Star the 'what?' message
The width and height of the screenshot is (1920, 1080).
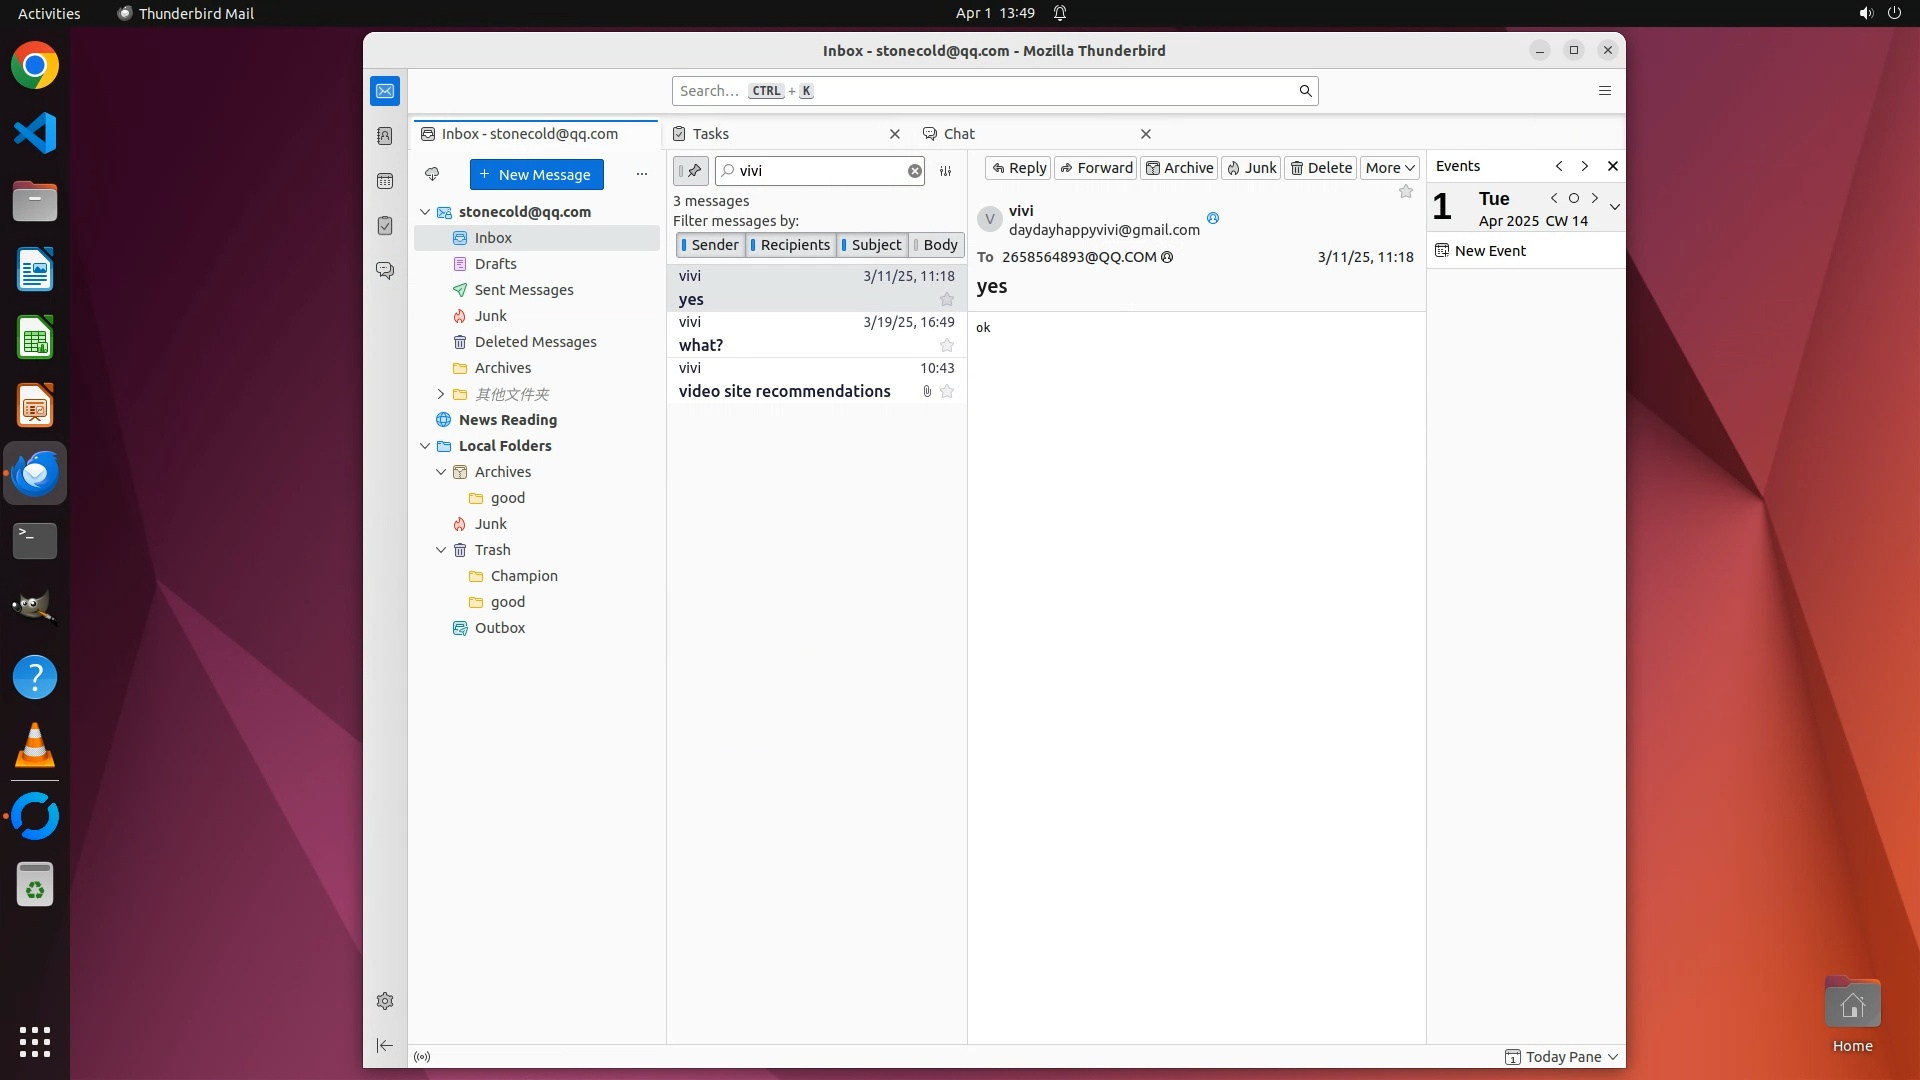coord(946,345)
